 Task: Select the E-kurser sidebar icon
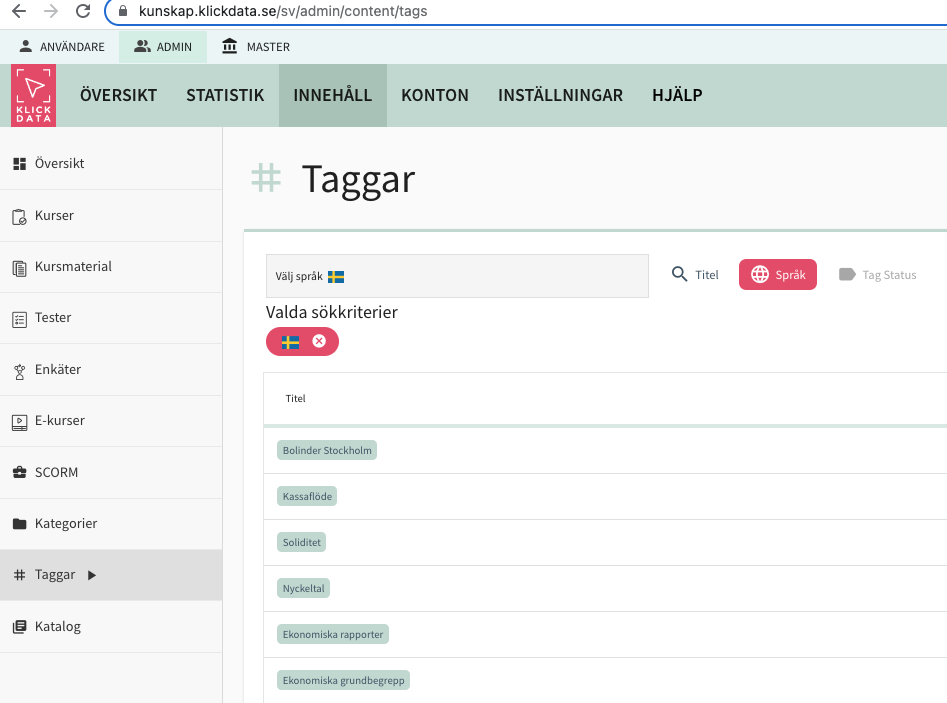(18, 420)
